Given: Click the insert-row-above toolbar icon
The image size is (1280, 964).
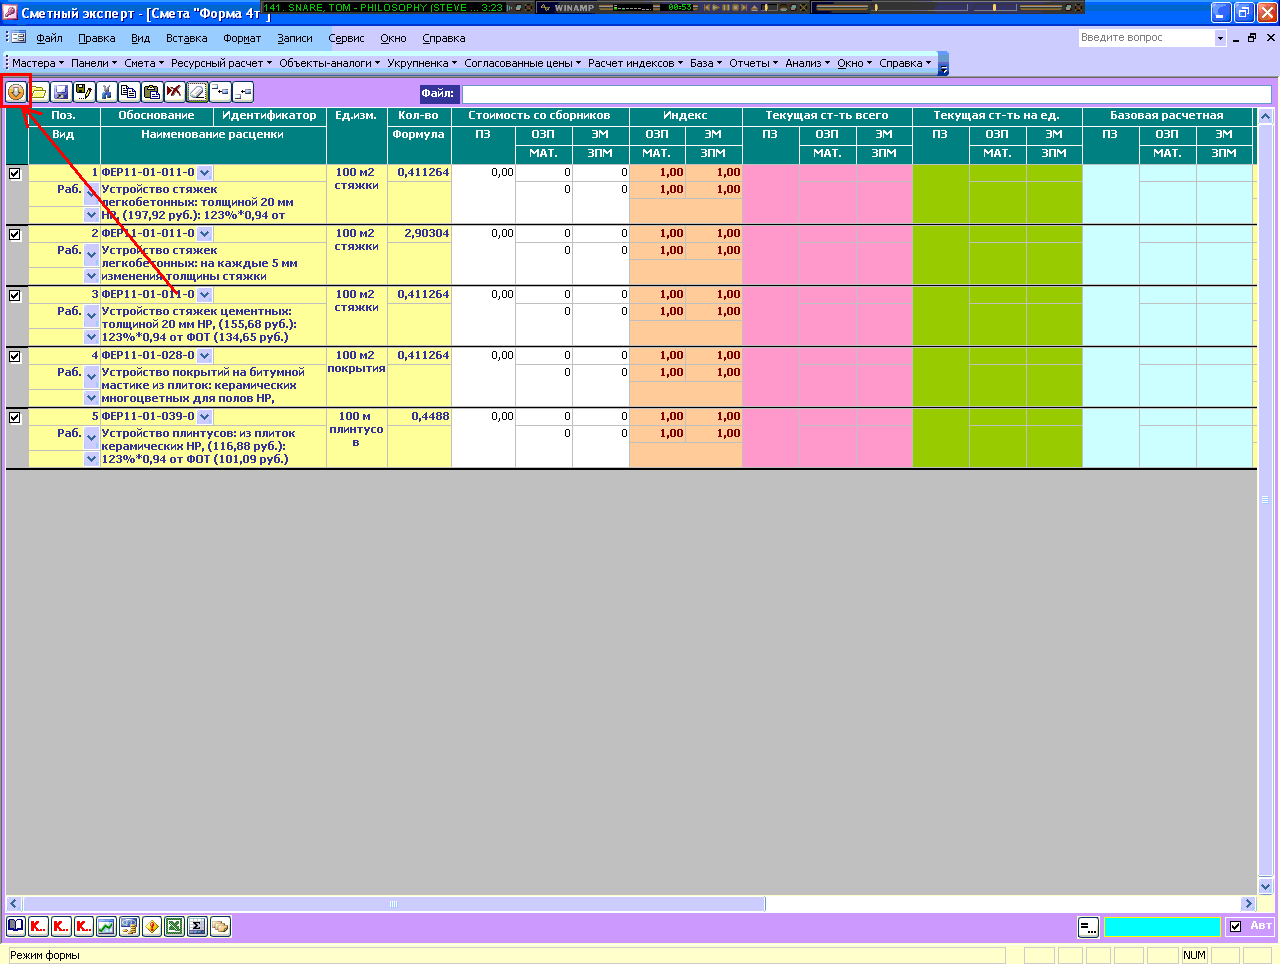Looking at the screenshot, I should pos(220,92).
